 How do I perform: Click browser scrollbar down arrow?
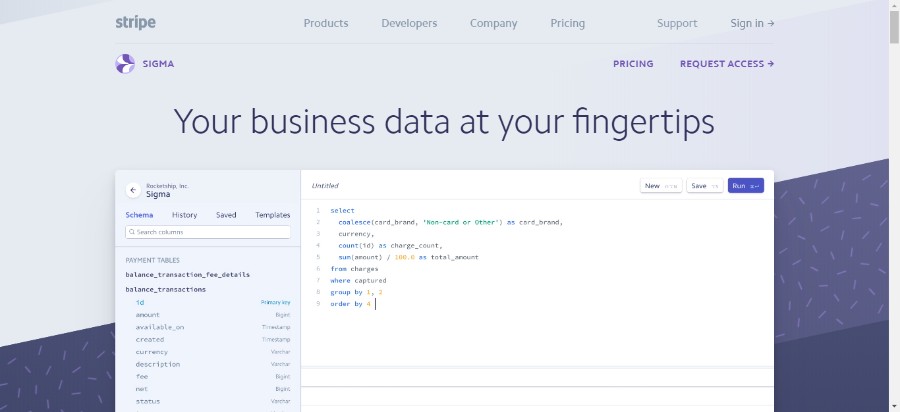(893, 405)
